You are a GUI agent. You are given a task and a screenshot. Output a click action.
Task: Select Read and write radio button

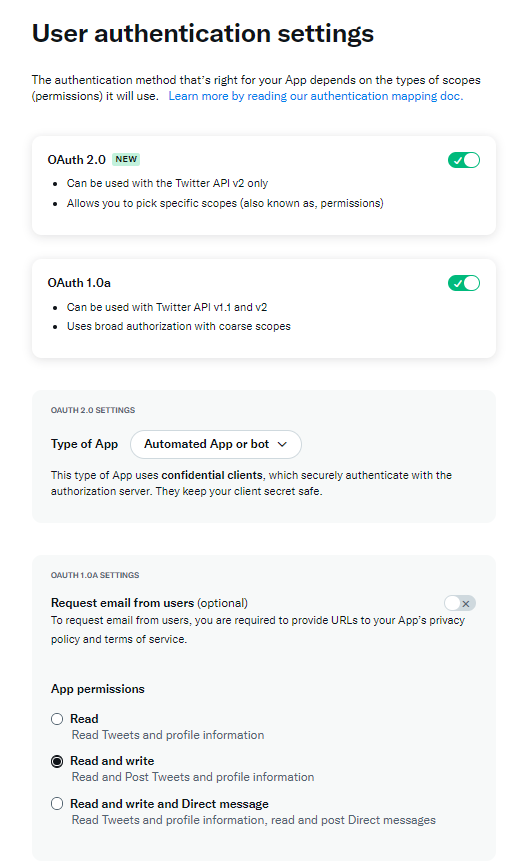tap(57, 761)
